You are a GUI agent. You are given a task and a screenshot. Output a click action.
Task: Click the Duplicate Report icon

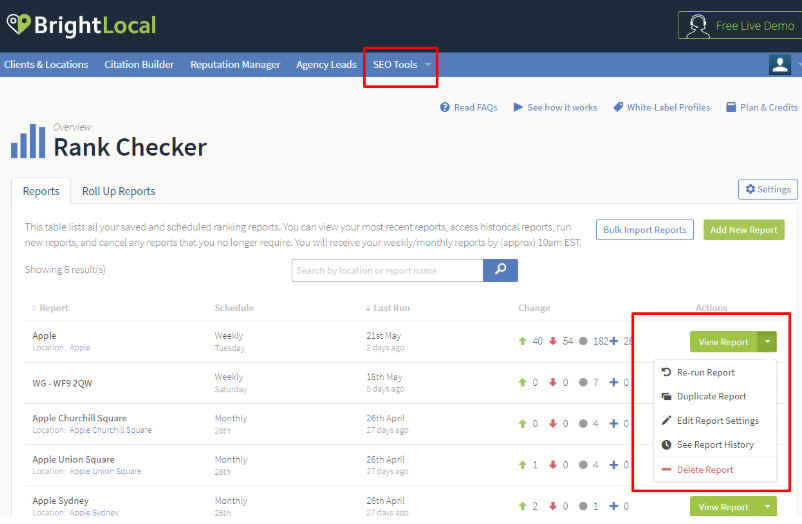[x=666, y=396]
